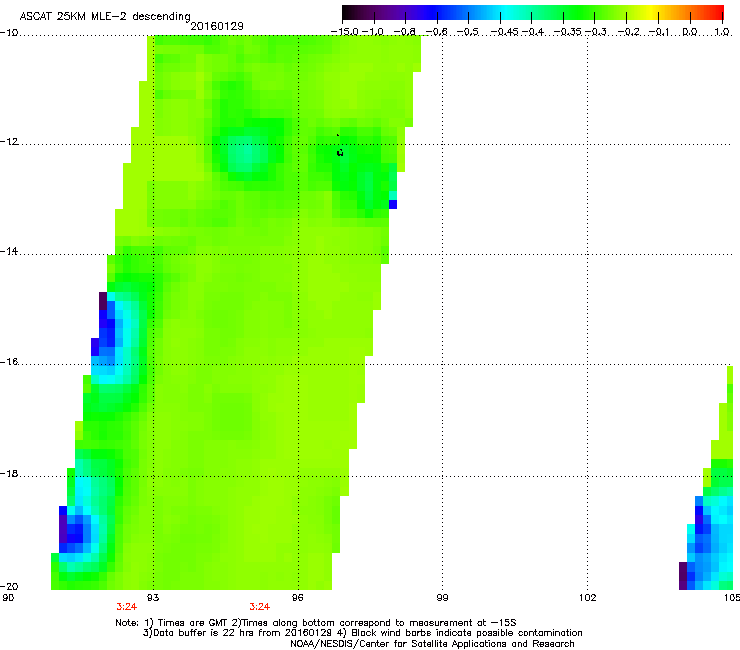Click colorbar label -0.2

coord(628,32)
